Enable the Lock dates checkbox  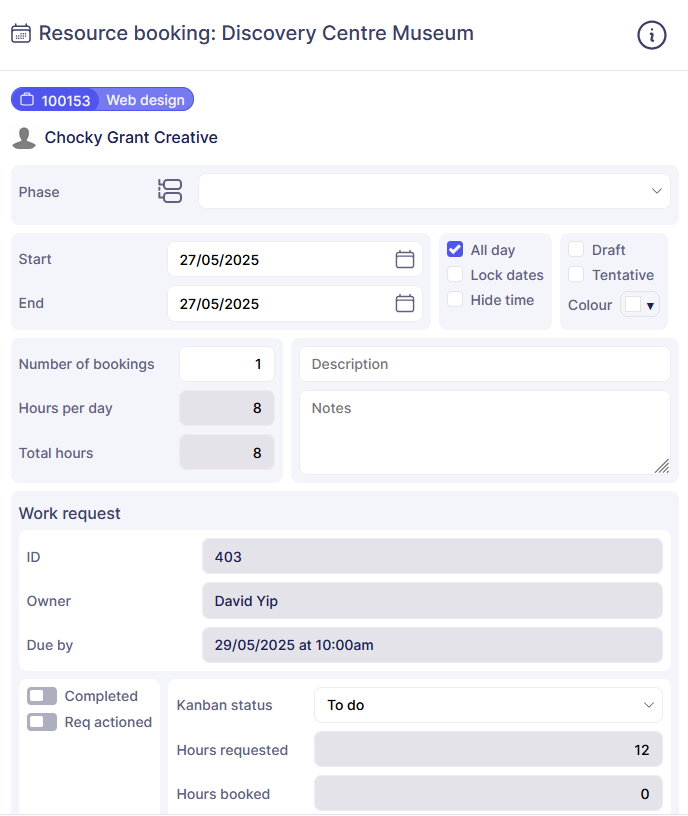[x=455, y=275]
